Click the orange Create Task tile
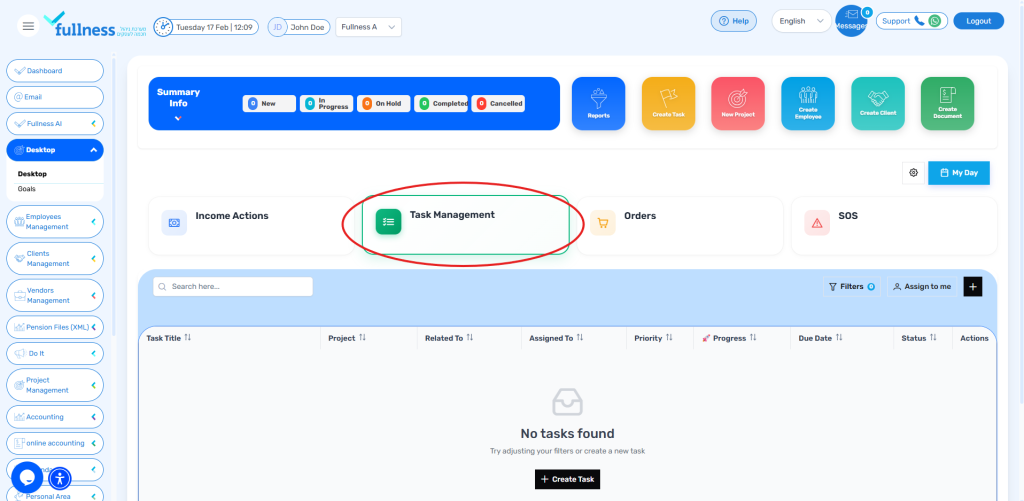Screen dimensions: 1024x501 click(x=668, y=103)
